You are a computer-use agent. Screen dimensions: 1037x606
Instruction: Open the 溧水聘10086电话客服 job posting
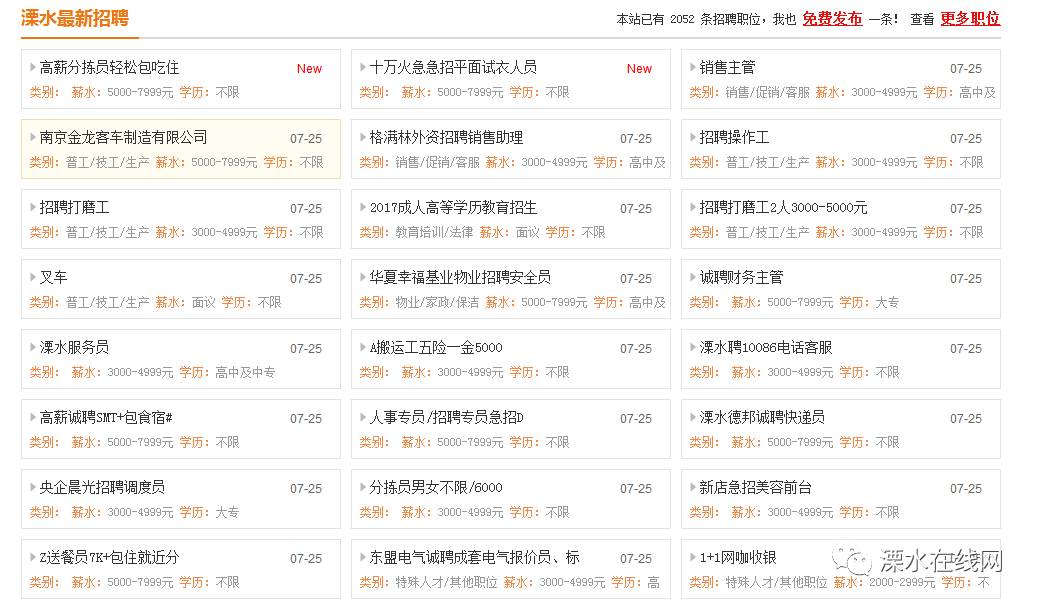point(767,348)
